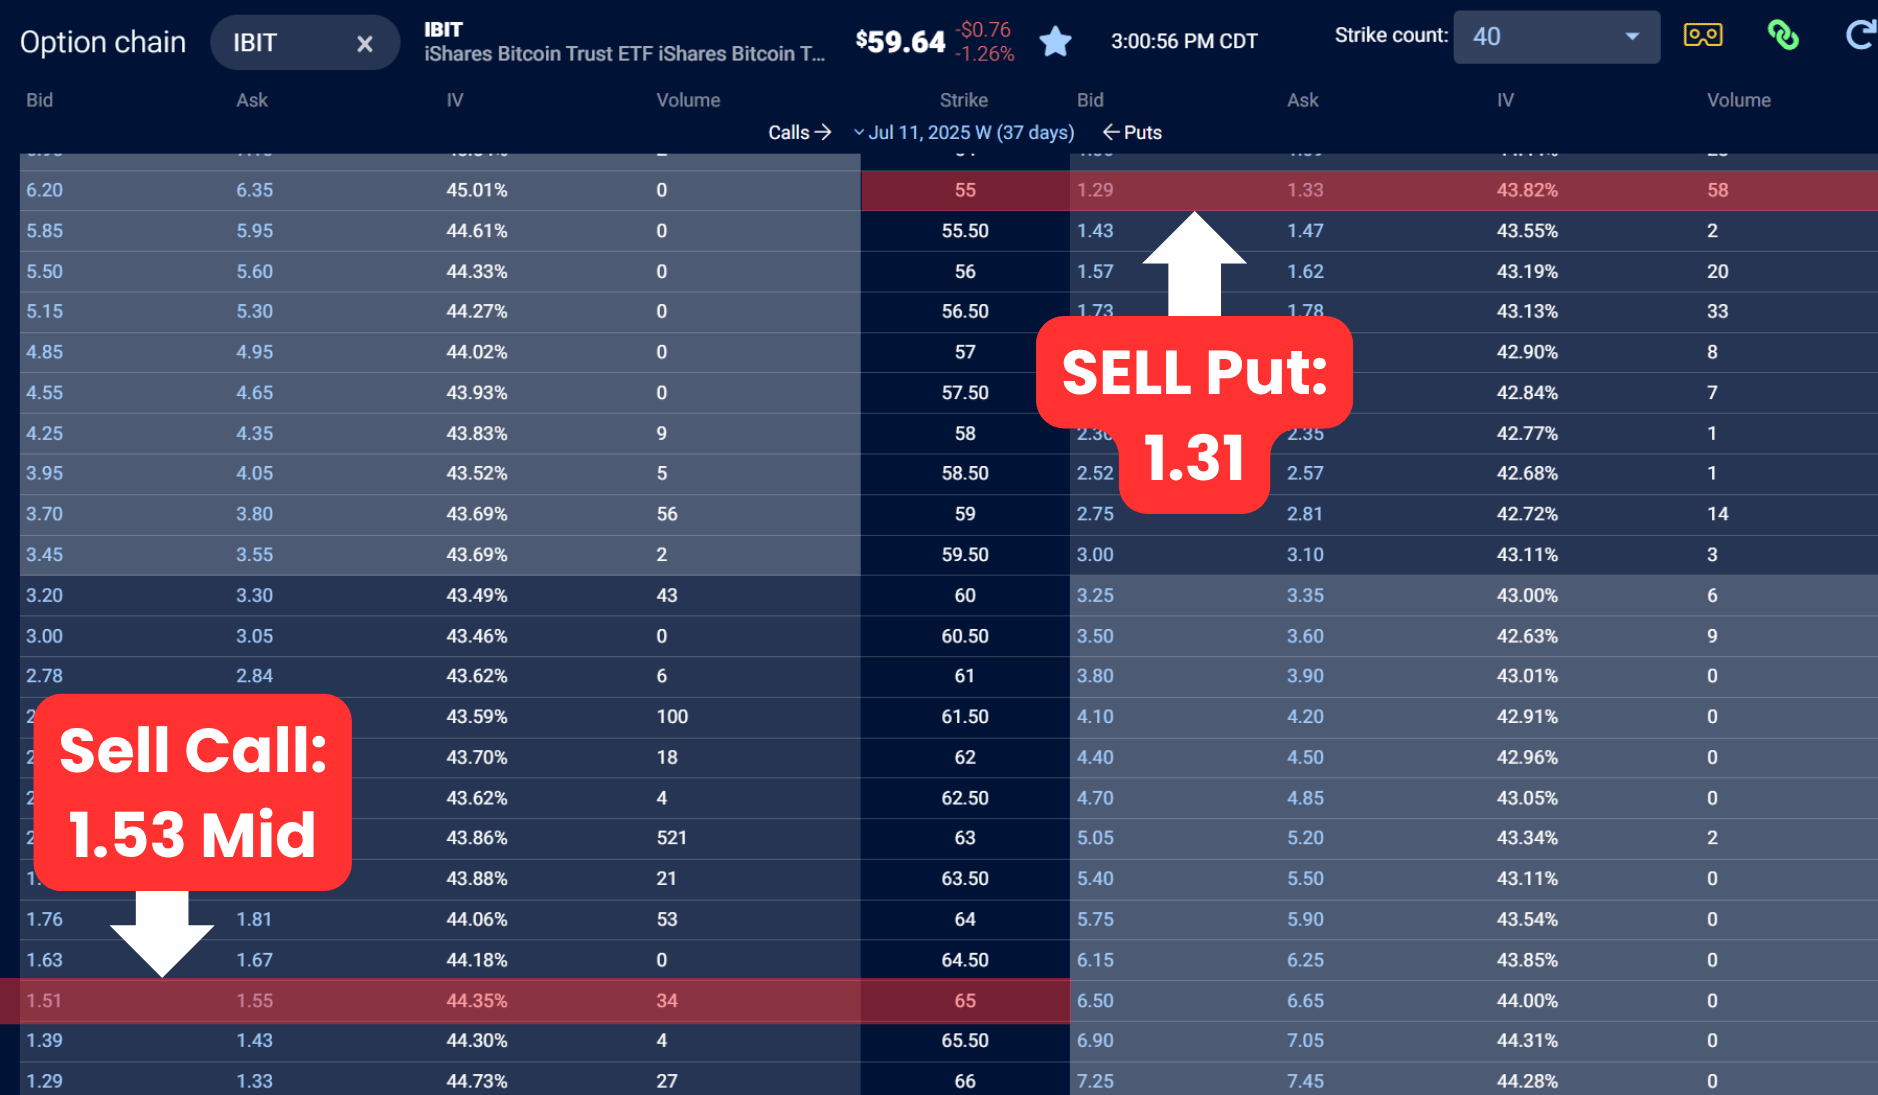
Task: Toggle the favorite star for IBIT
Action: [x=1055, y=42]
